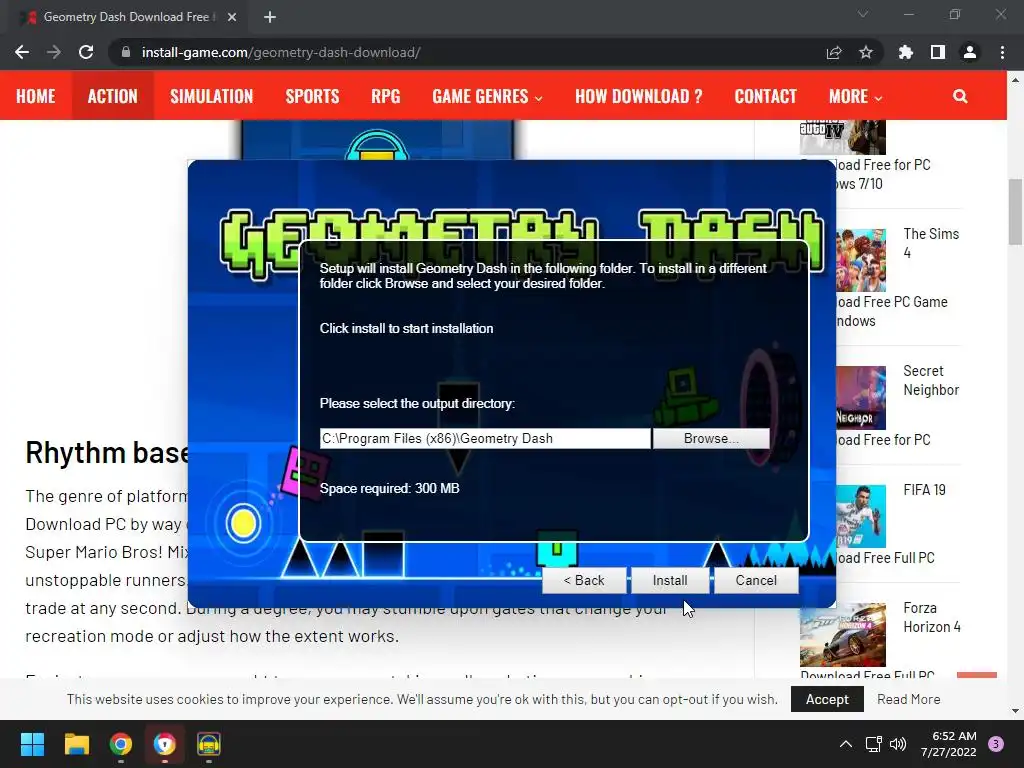The width and height of the screenshot is (1024, 768).
Task: Open the RPG menu item
Action: pos(386,96)
